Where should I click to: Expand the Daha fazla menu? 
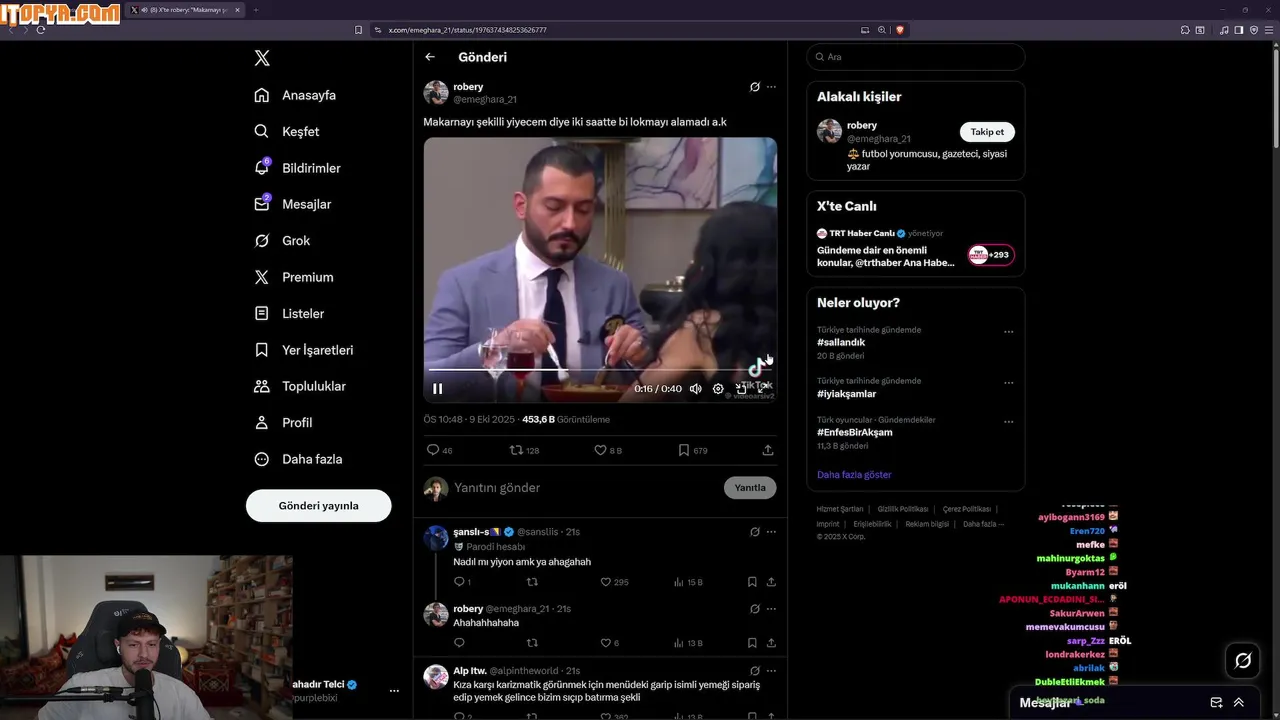(298, 459)
